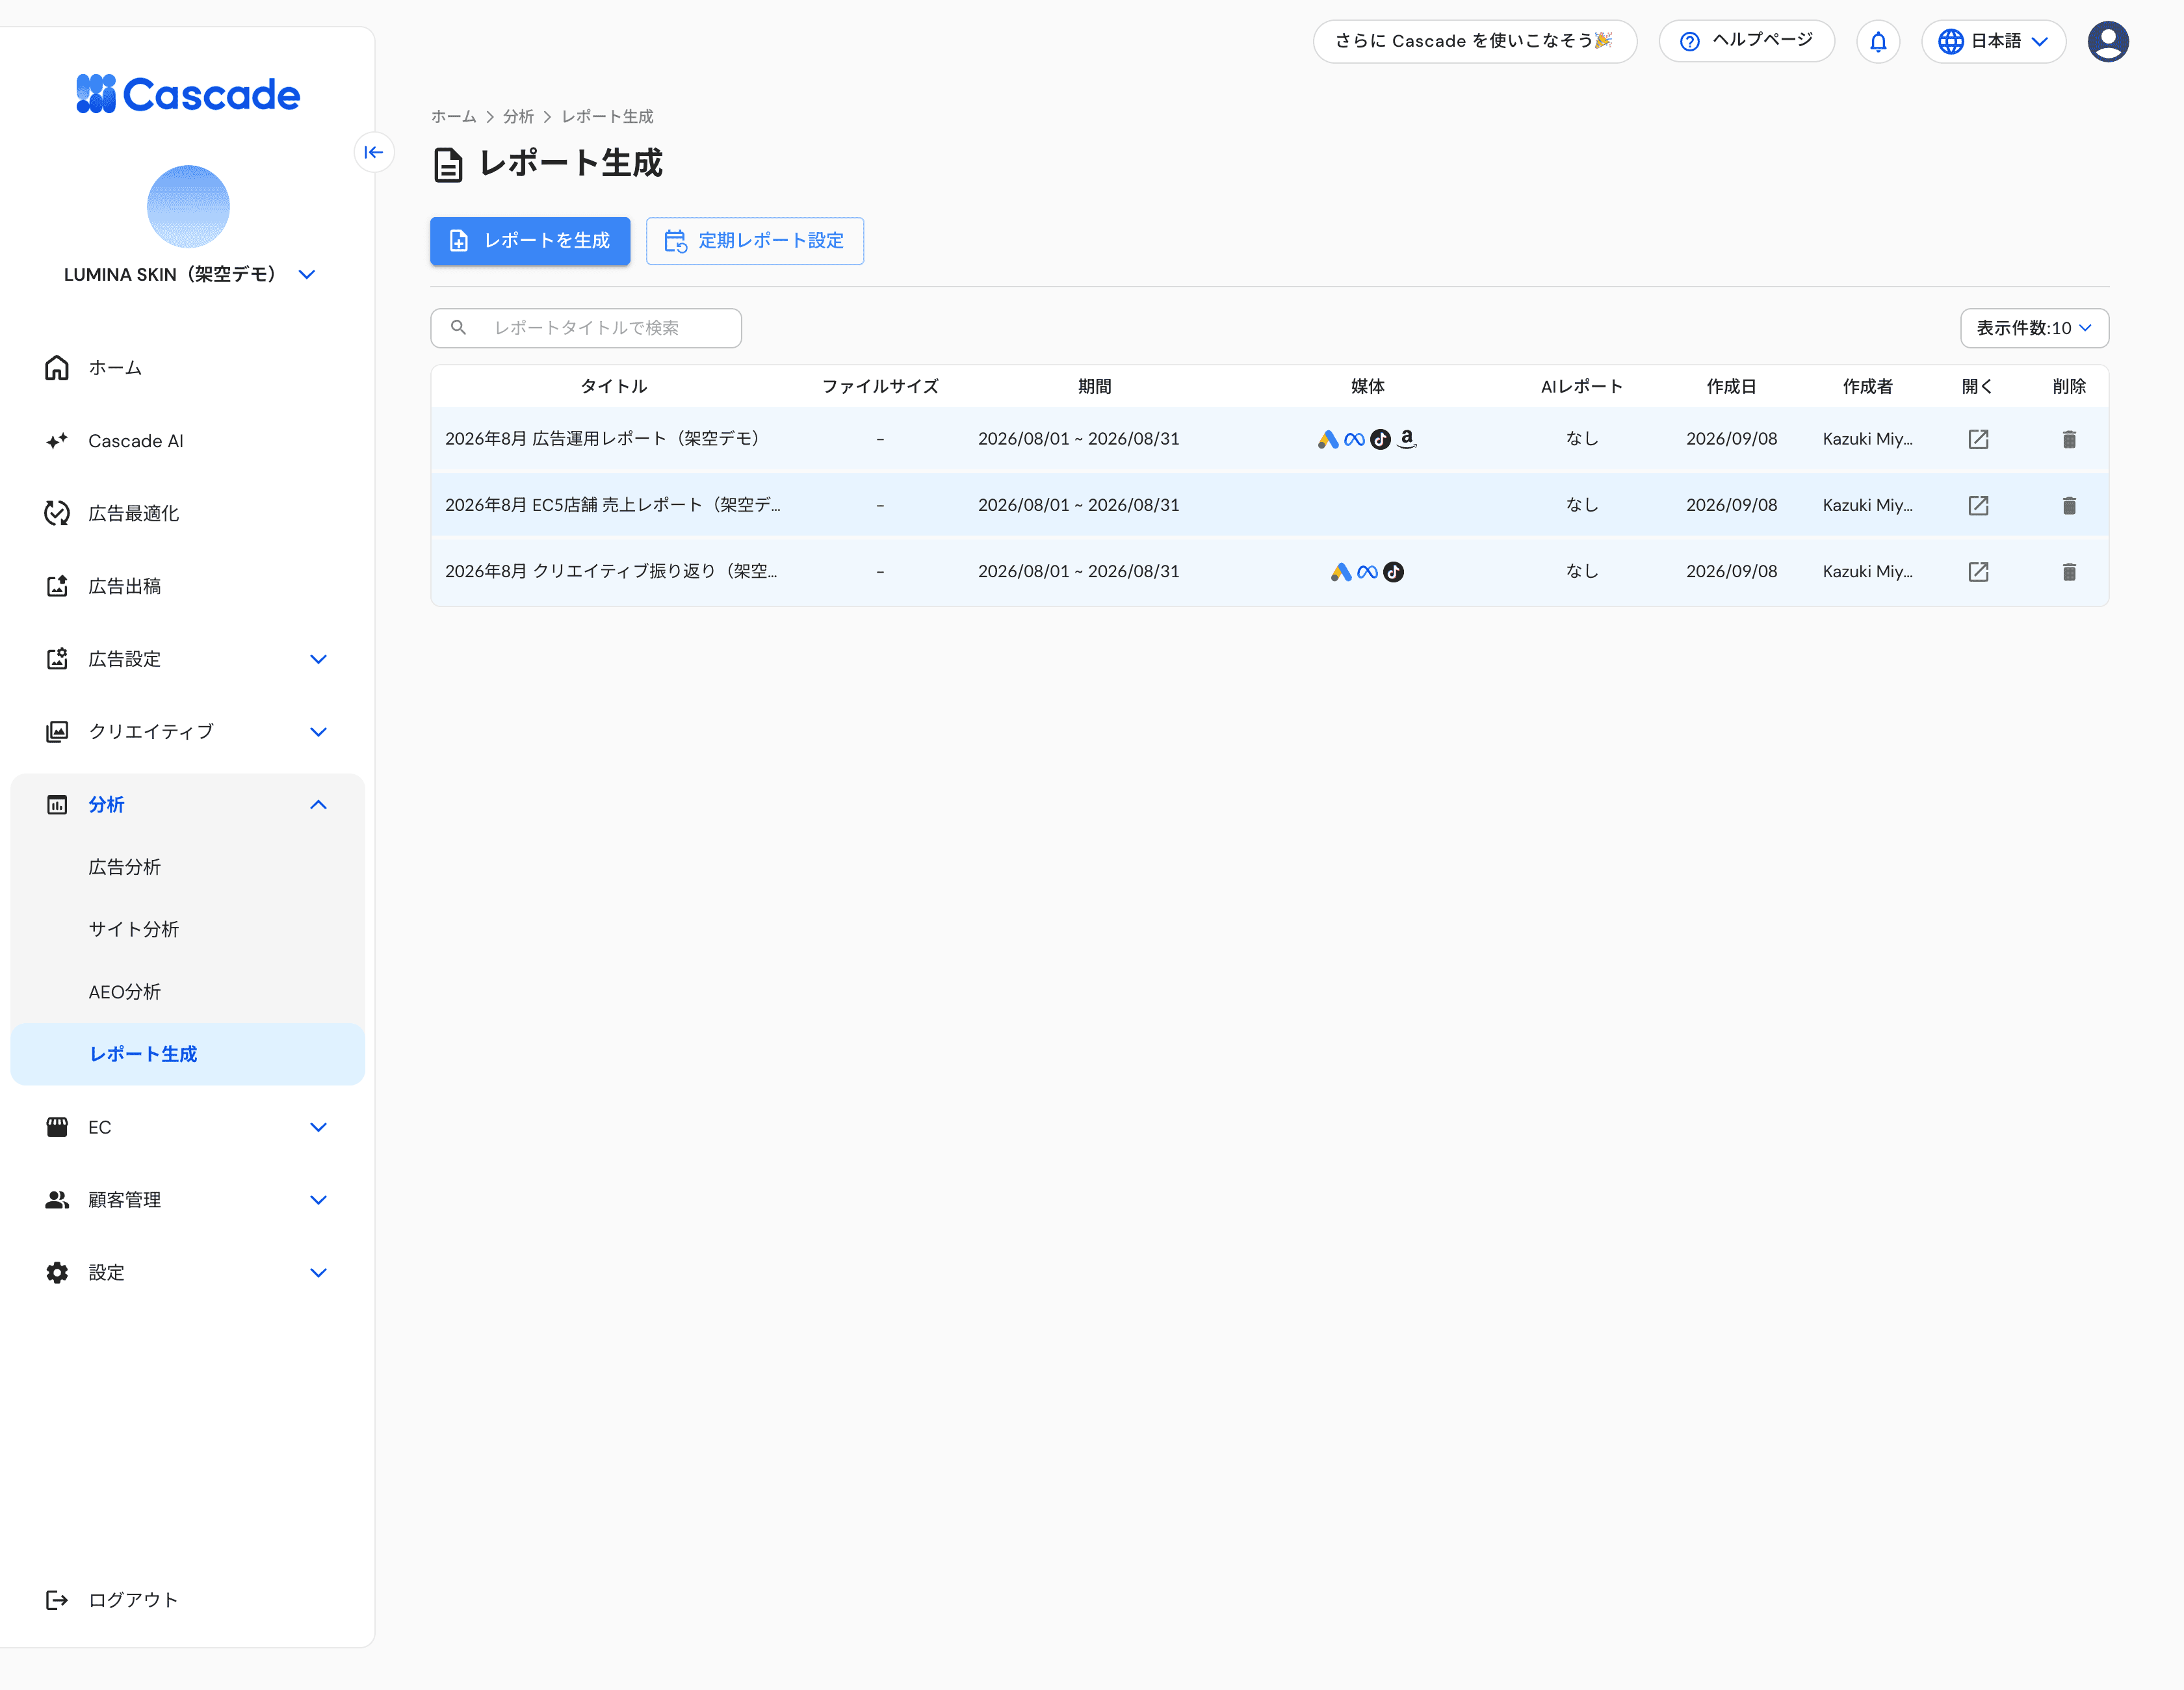Image resolution: width=2184 pixels, height=1690 pixels.
Task: Click the 分析 breadcrumb link
Action: click(x=518, y=117)
